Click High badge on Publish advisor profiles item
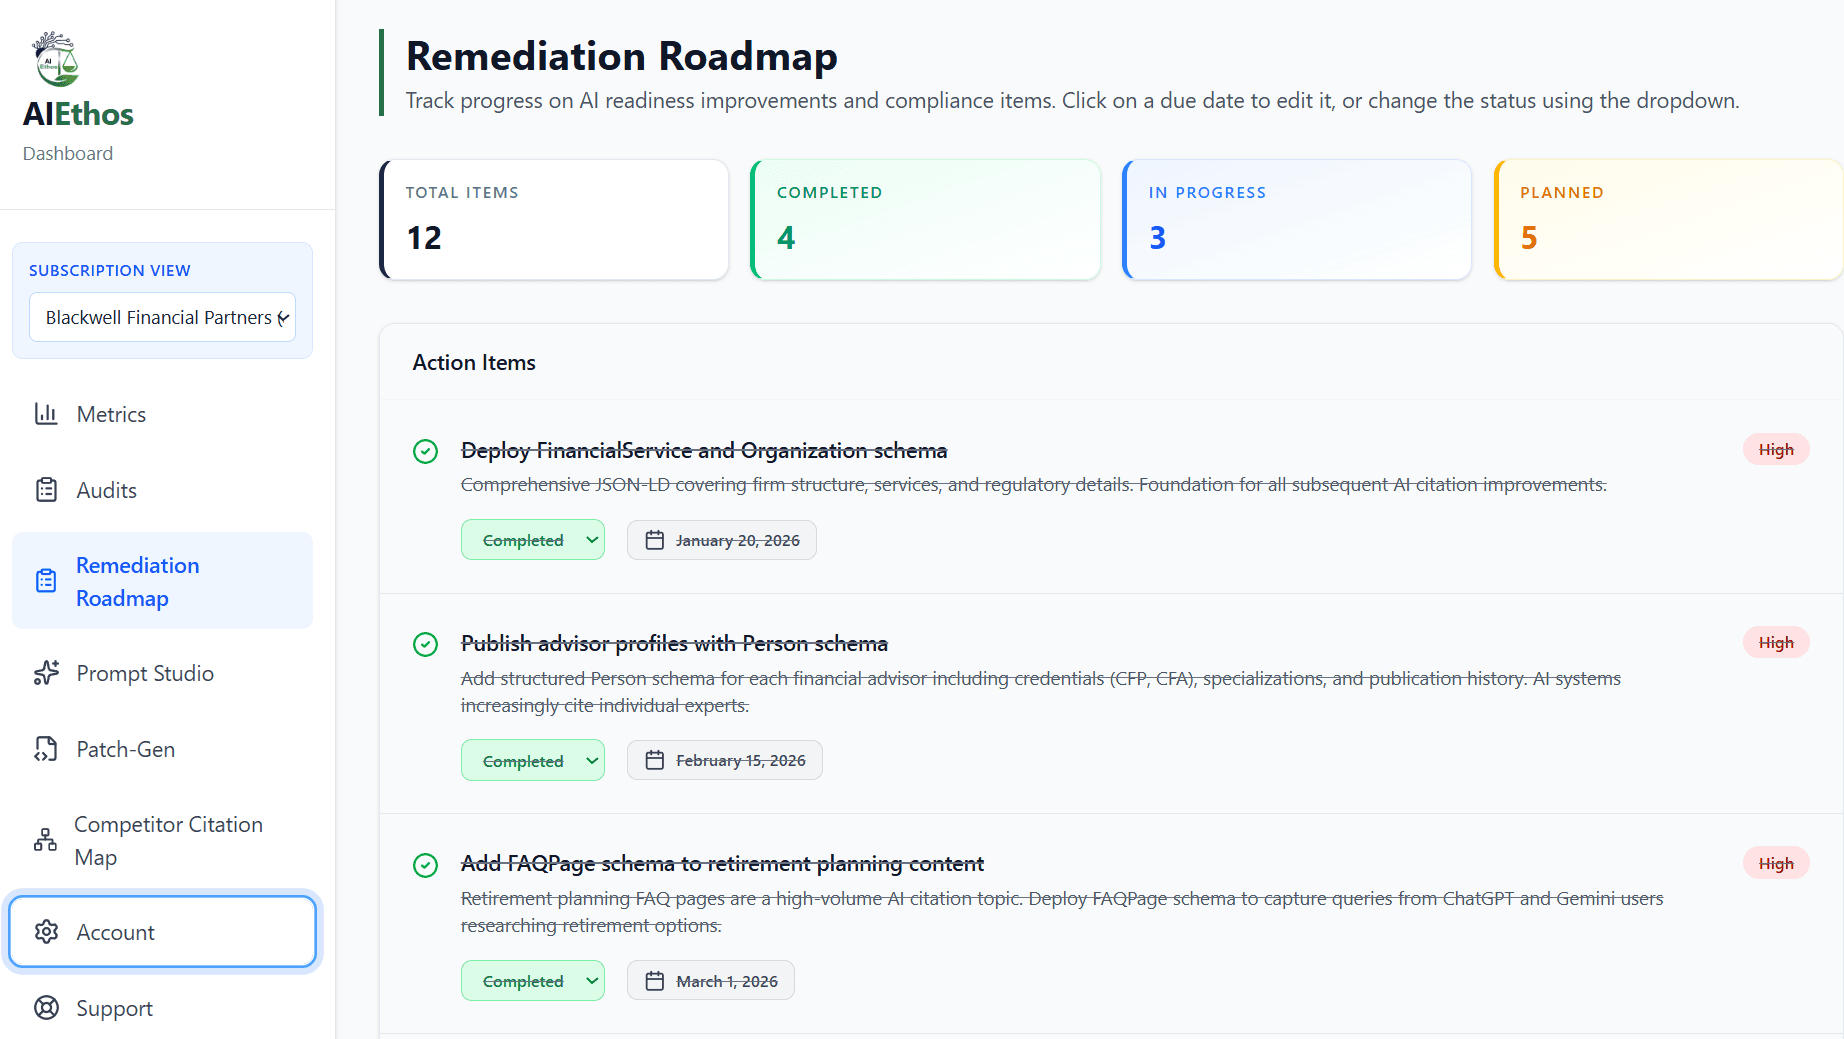Viewport: 1844px width, 1039px height. click(1776, 643)
